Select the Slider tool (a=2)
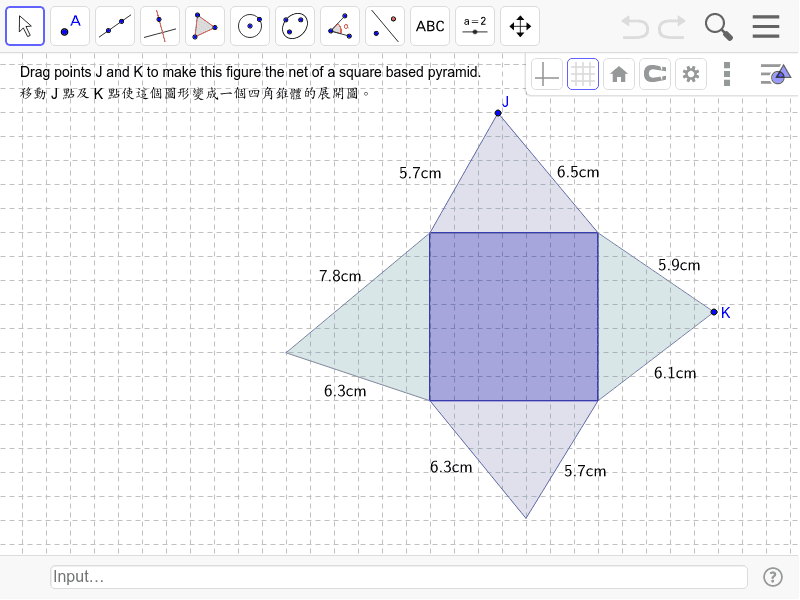800x600 pixels. point(474,25)
